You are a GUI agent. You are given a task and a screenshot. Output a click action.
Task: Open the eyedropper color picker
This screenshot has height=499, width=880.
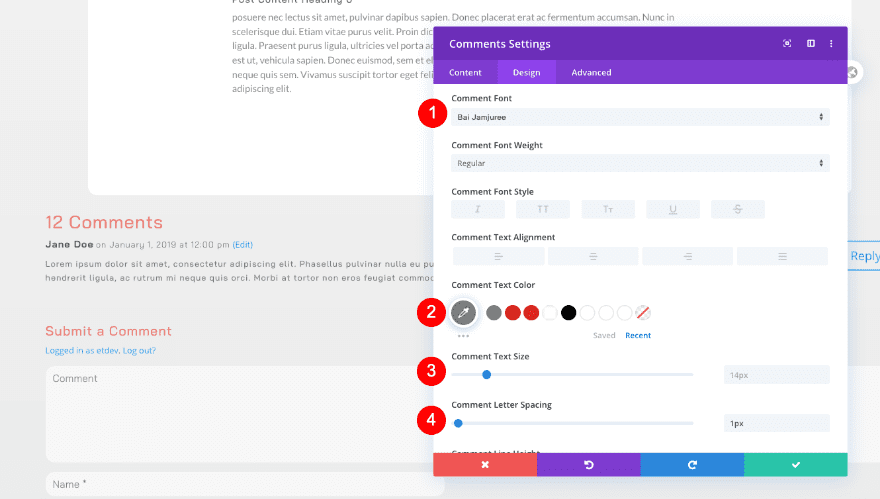(x=463, y=313)
